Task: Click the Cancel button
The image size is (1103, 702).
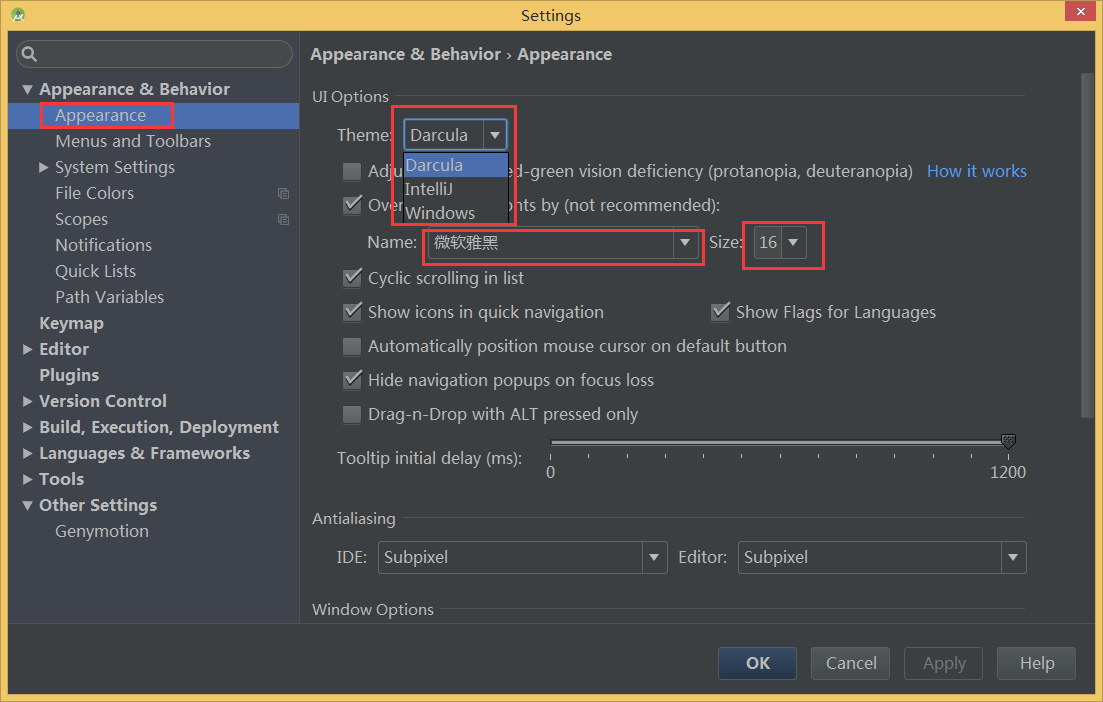Action: coord(850,663)
